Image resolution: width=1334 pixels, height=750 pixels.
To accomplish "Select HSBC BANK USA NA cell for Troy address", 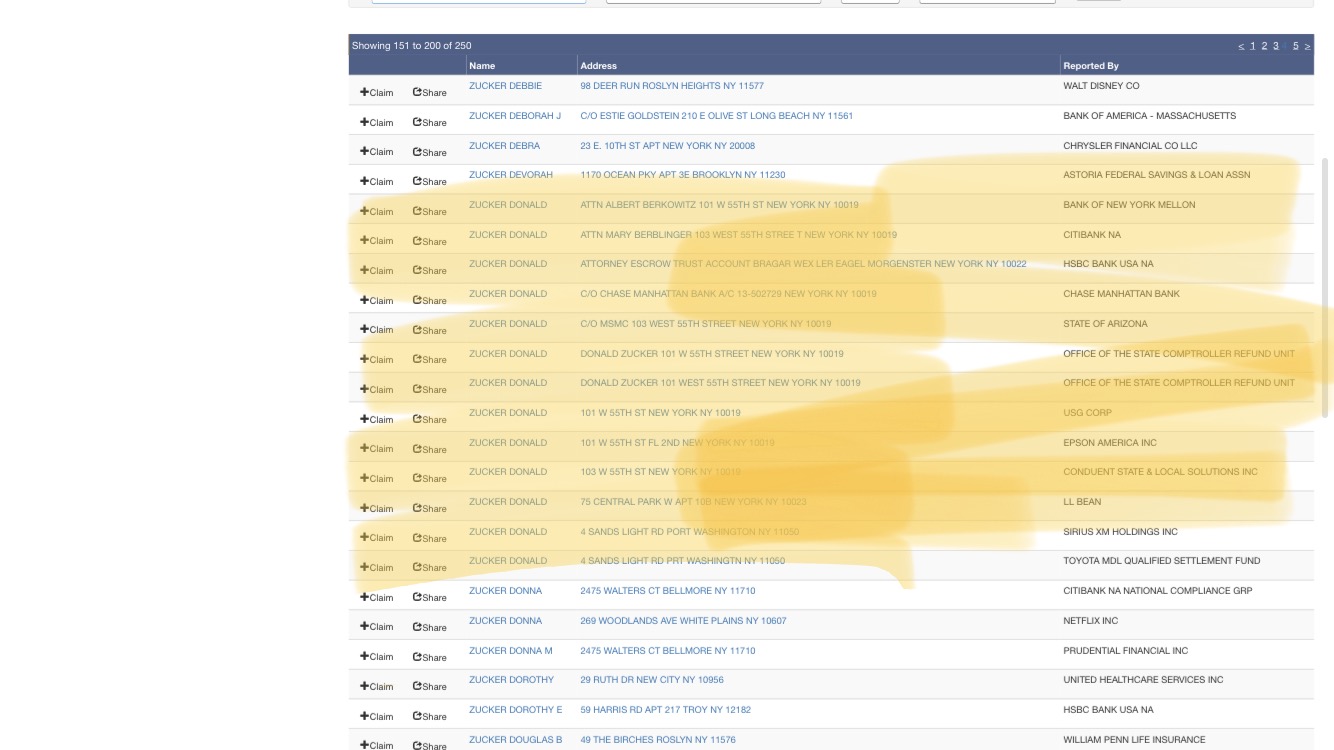I will pyautogui.click(x=1108, y=710).
